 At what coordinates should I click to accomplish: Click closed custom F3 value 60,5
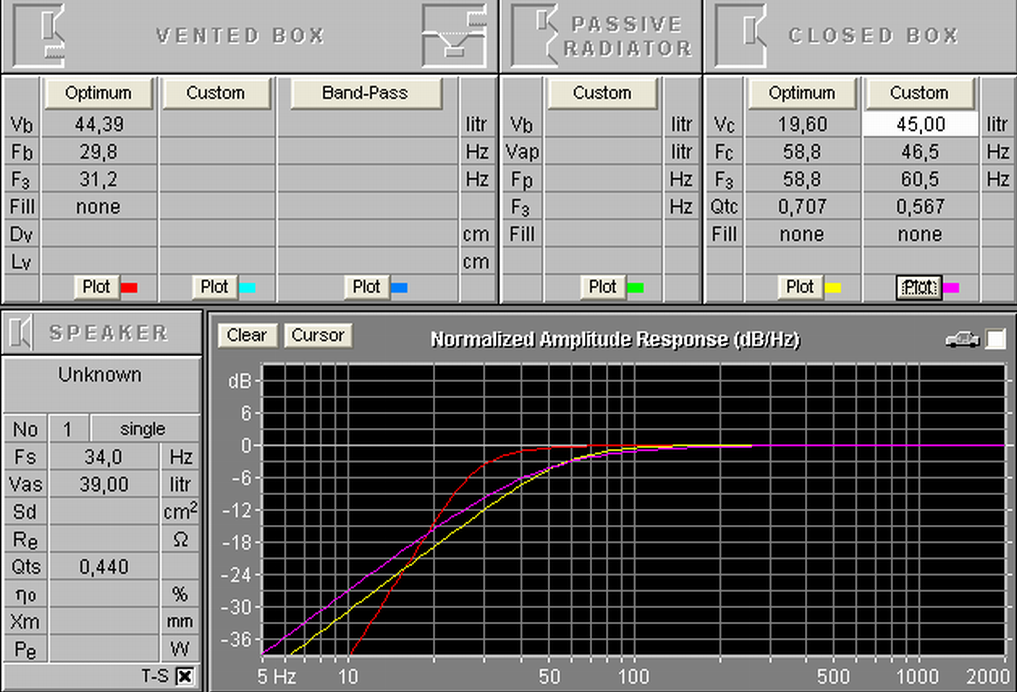[920, 179]
